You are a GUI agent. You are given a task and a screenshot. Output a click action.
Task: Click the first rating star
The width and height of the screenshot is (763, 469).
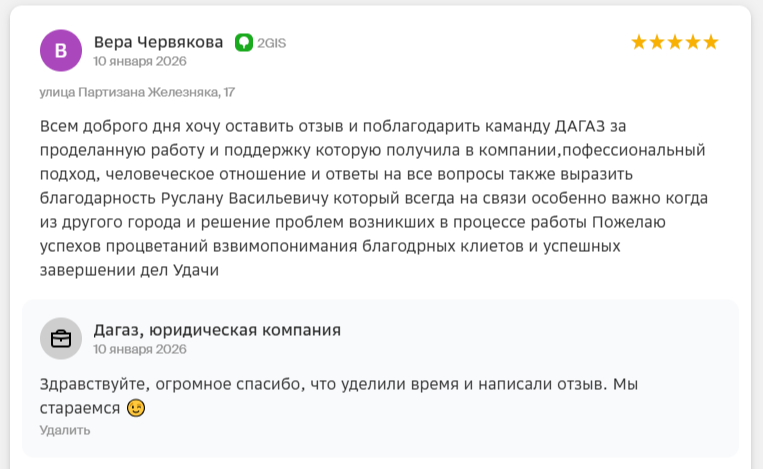click(639, 42)
